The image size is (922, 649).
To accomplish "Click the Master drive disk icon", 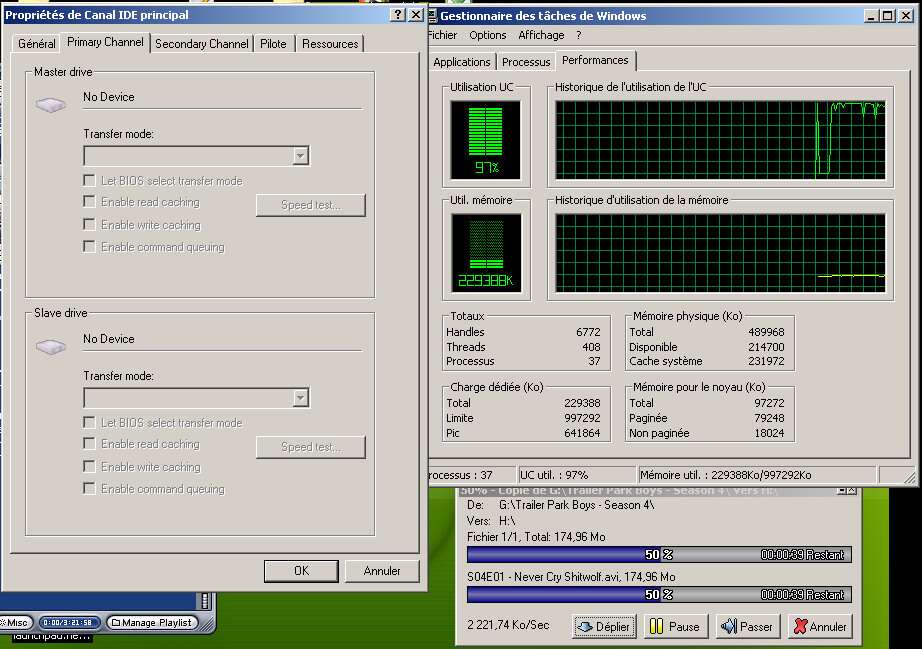I will [50, 104].
